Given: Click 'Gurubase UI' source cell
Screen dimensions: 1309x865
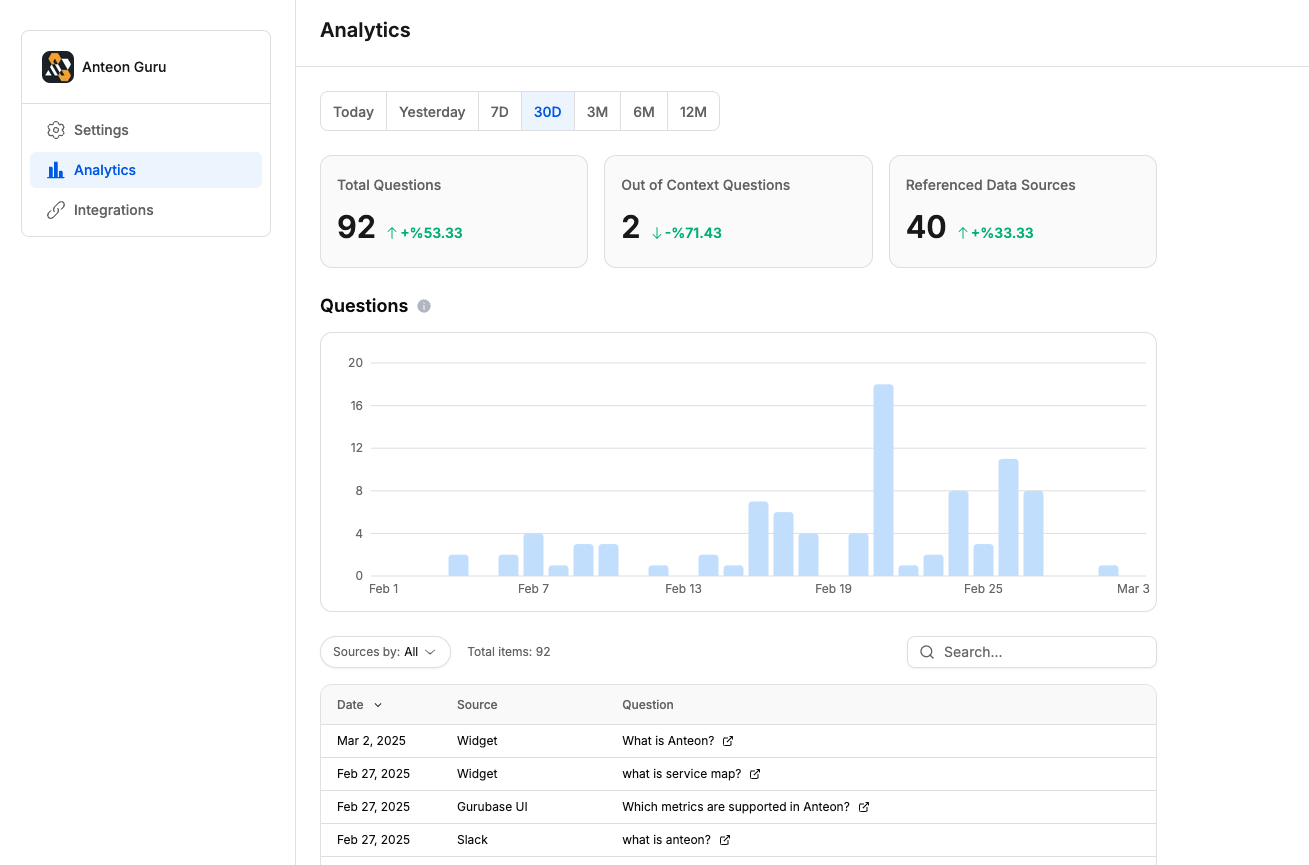Looking at the screenshot, I should [x=492, y=807].
